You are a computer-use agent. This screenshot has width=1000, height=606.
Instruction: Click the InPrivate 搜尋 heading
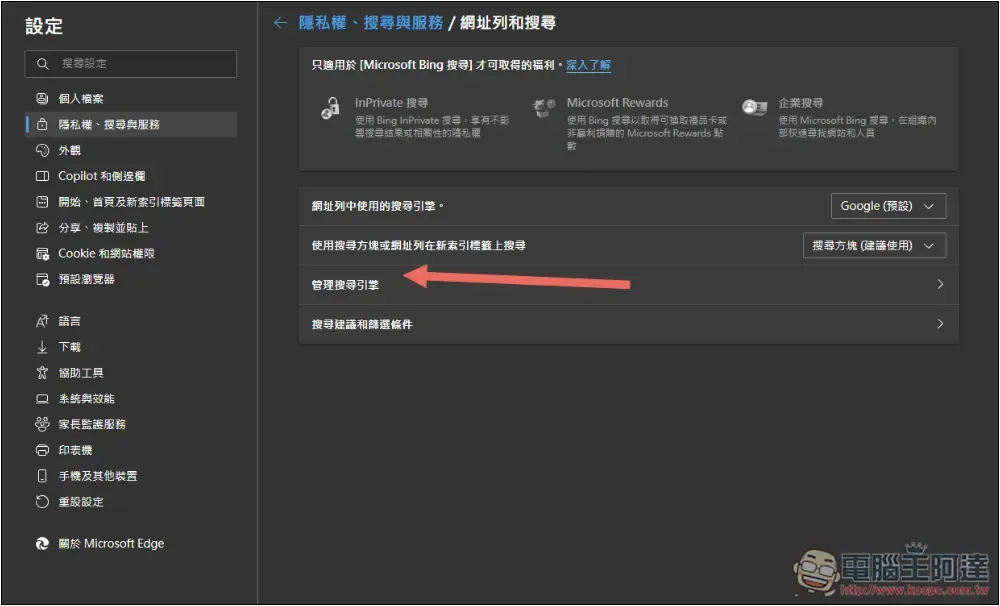392,103
